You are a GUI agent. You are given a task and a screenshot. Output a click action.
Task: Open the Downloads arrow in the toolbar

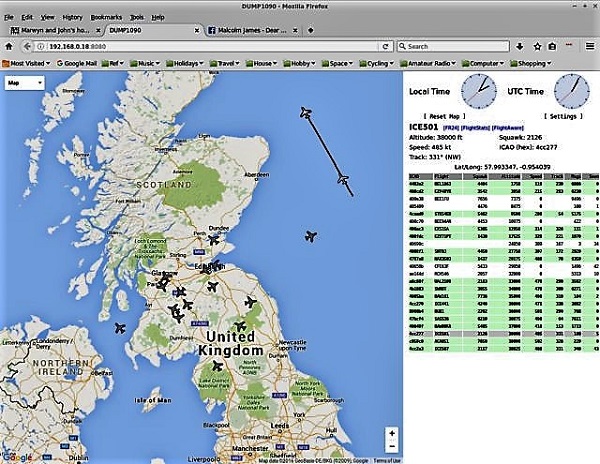tap(520, 46)
